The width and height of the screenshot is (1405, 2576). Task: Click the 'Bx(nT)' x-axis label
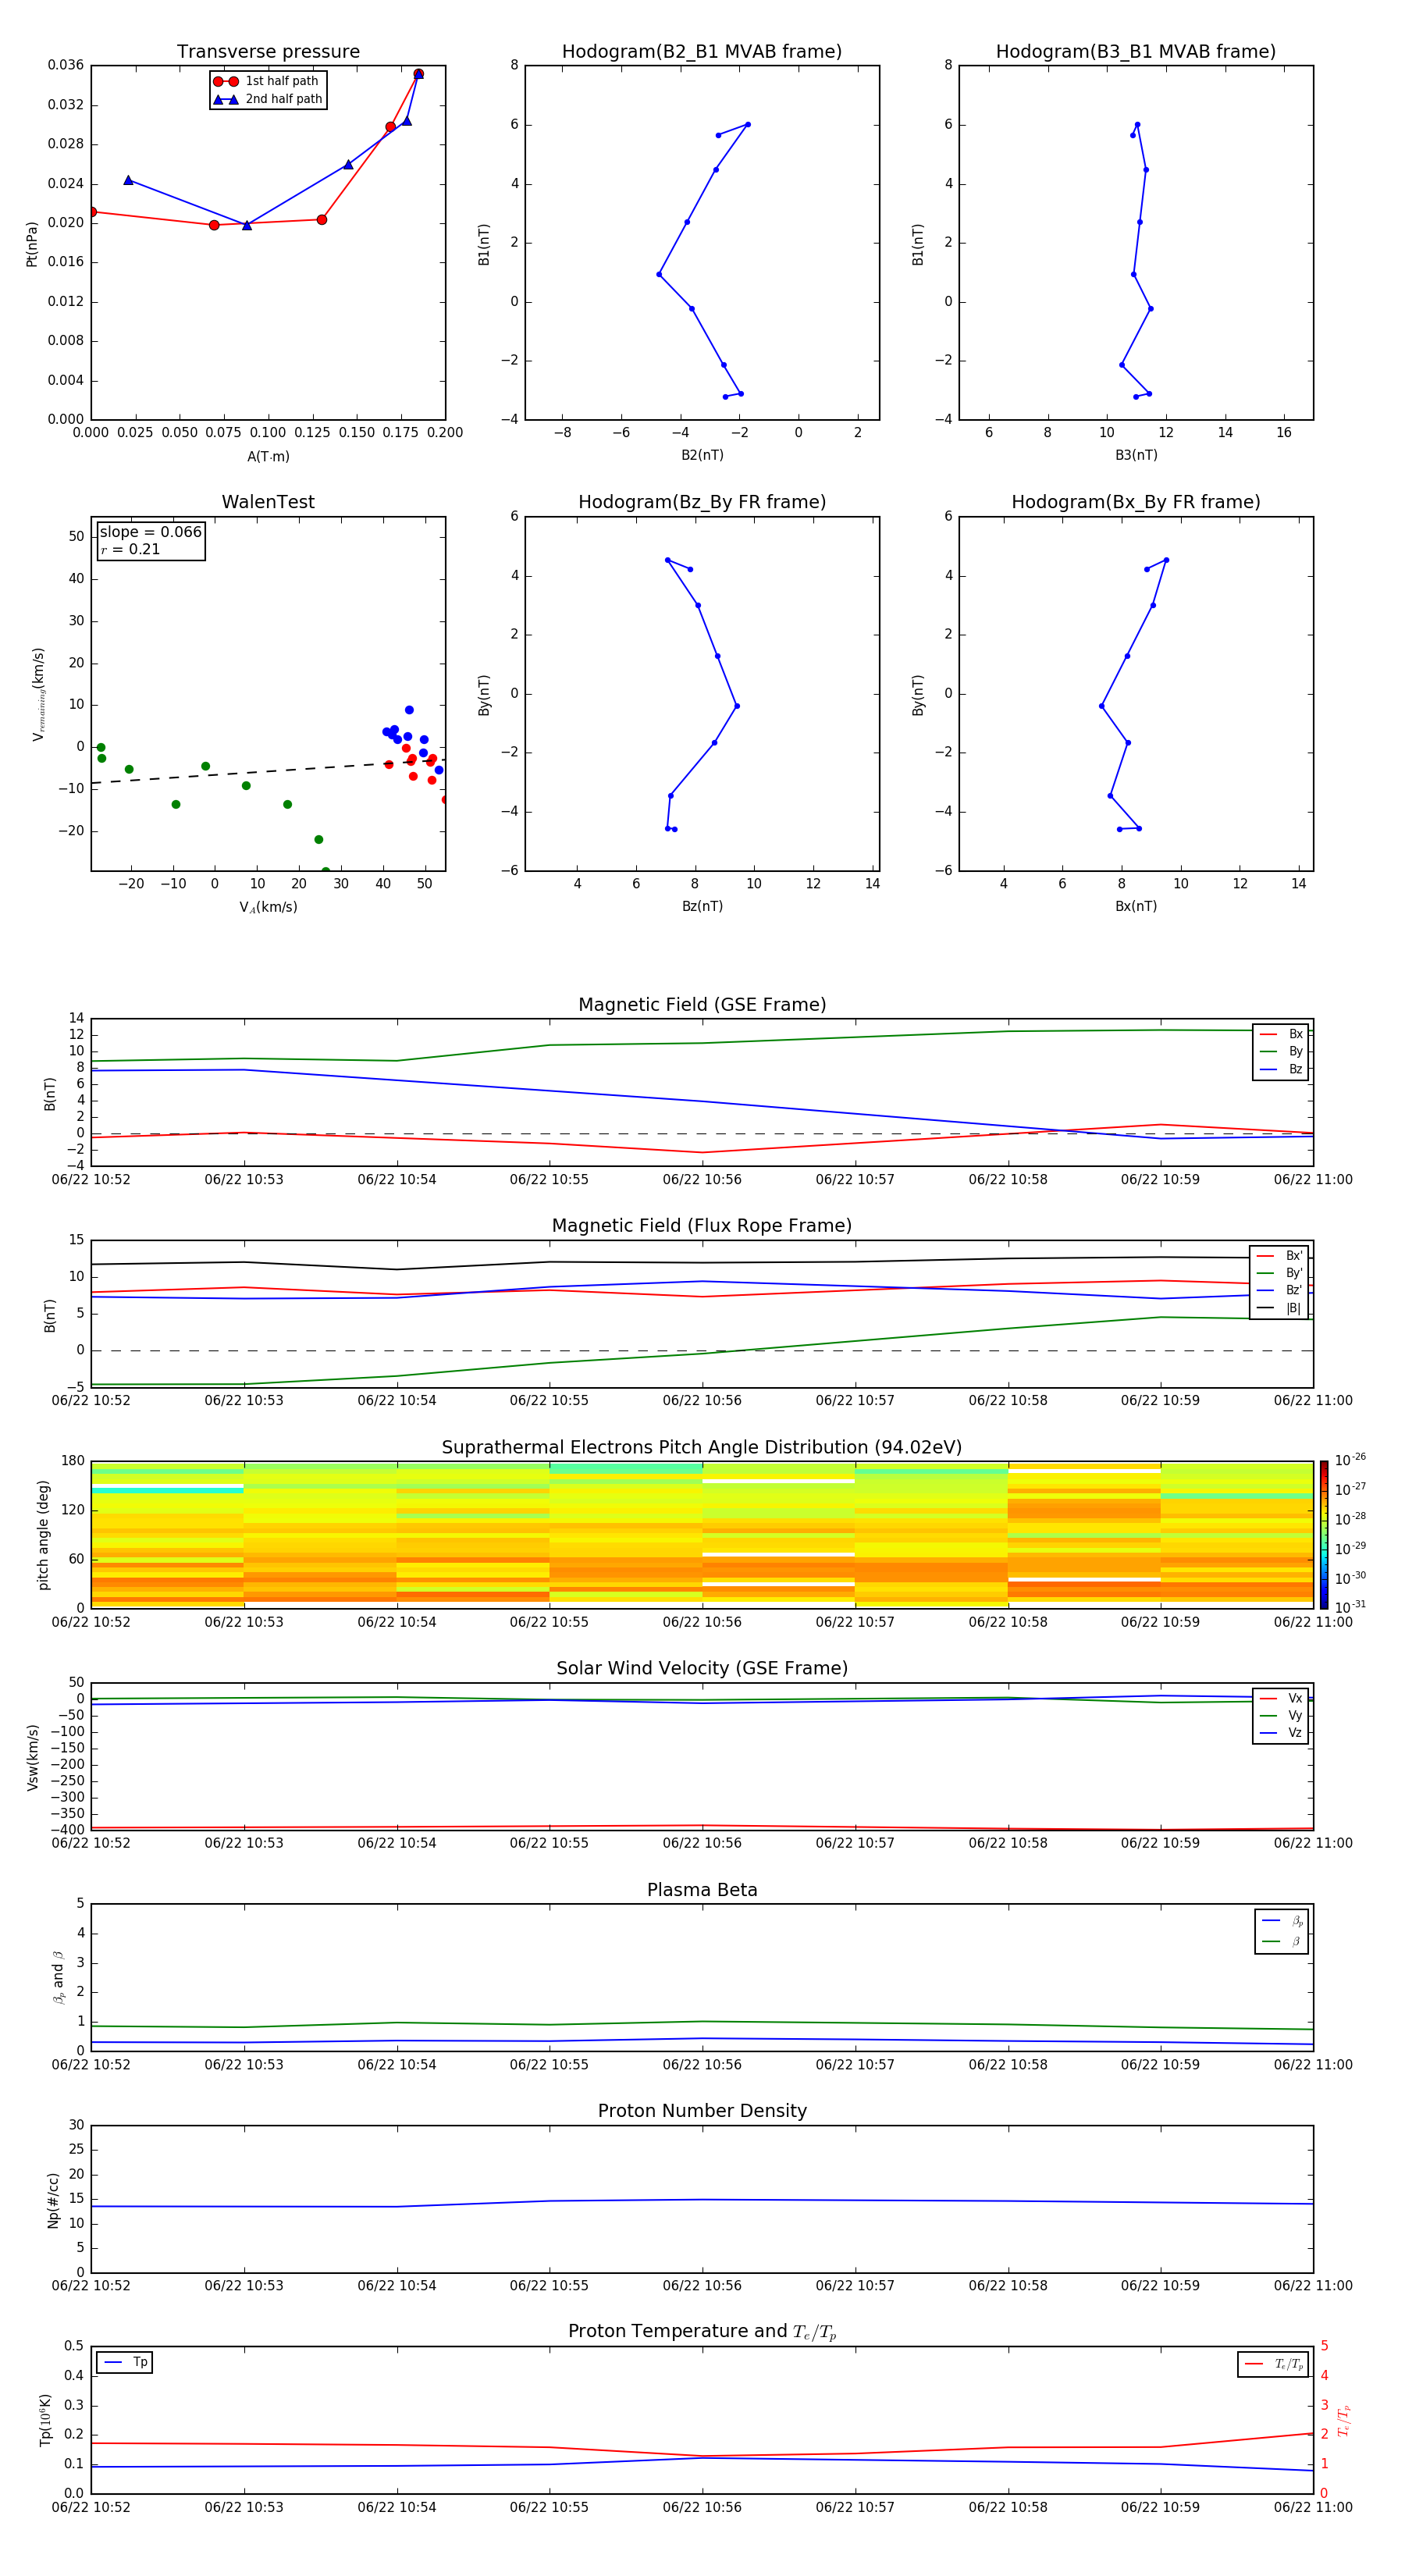tap(1136, 906)
